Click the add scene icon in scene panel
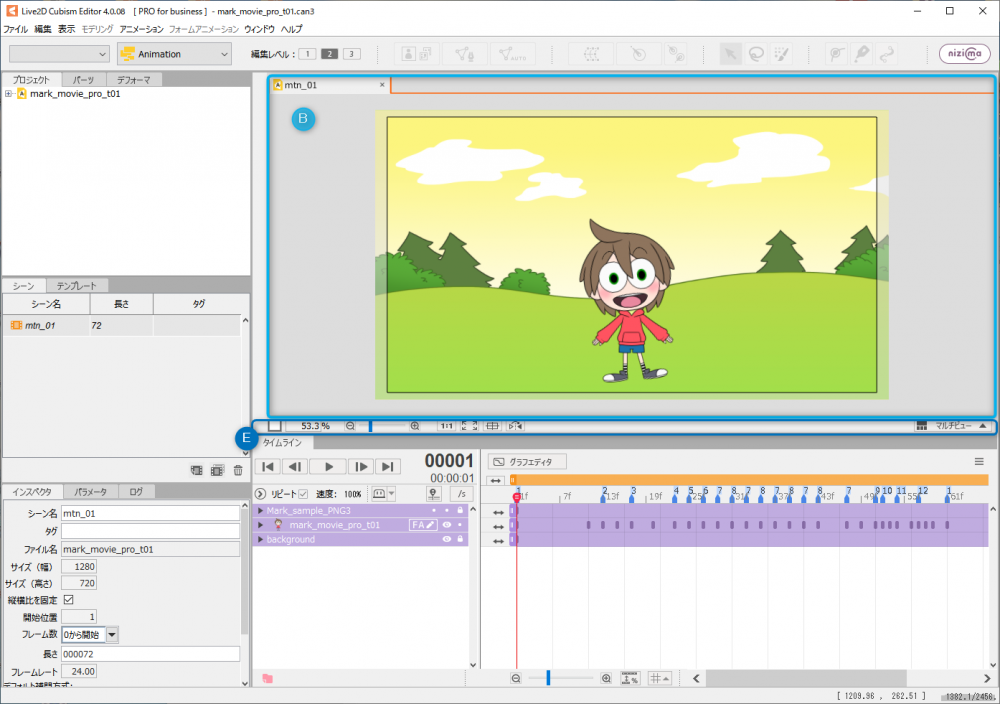The width and height of the screenshot is (1000, 704). tap(196, 471)
